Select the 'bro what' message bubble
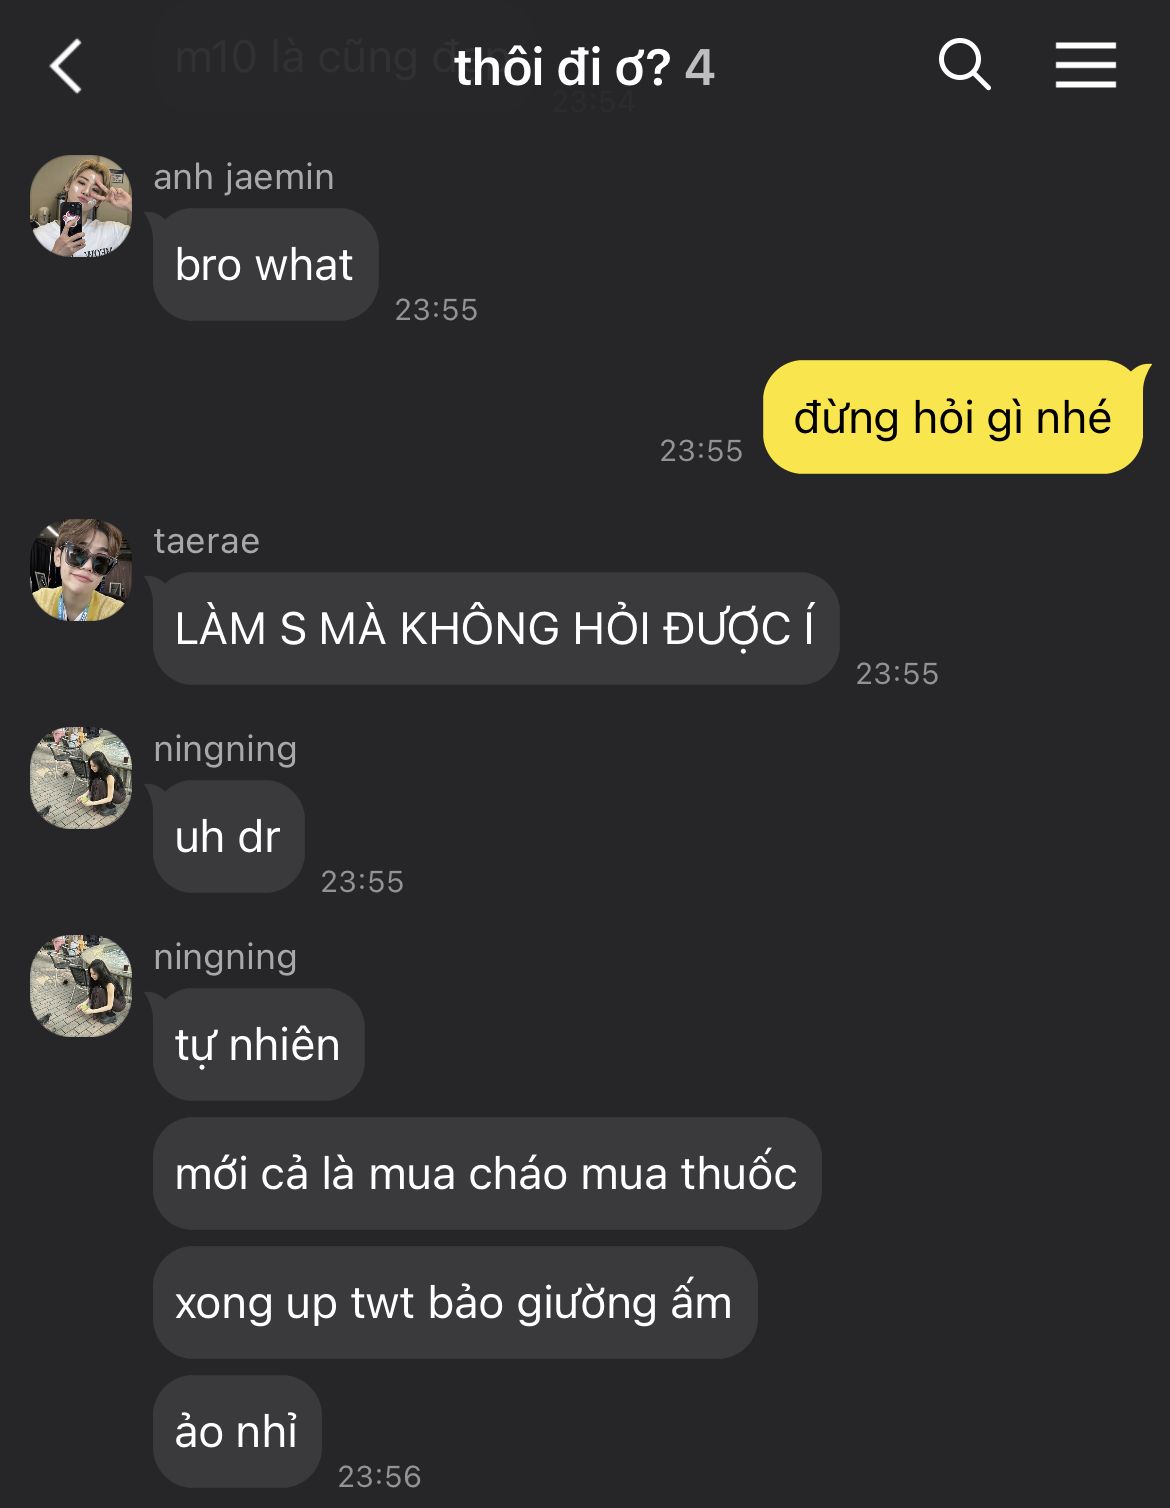Image resolution: width=1170 pixels, height=1508 pixels. pos(265,265)
